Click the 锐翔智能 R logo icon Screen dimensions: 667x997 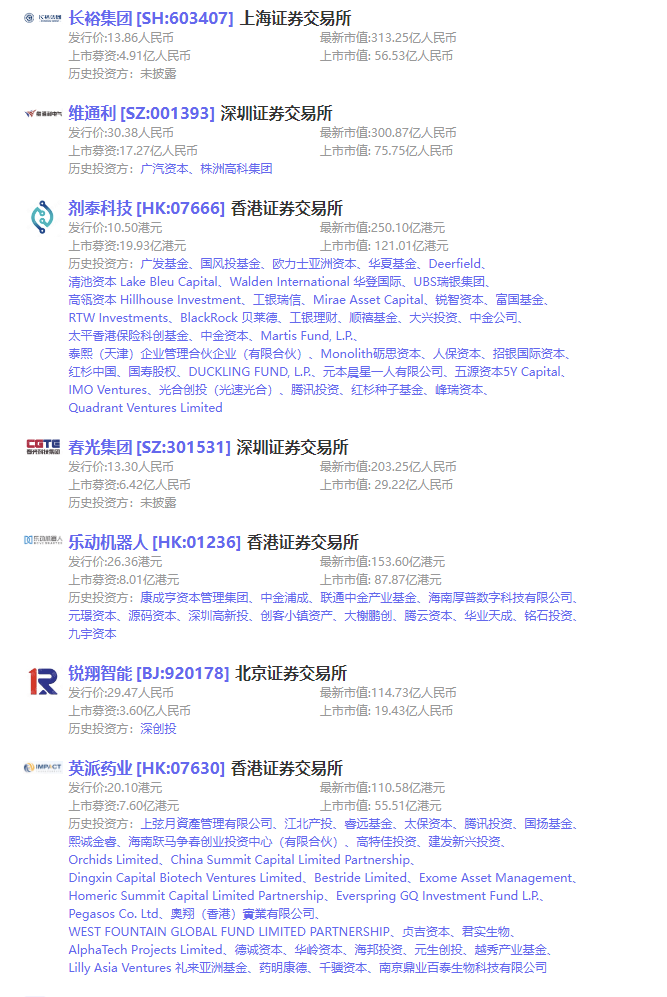tap(43, 681)
